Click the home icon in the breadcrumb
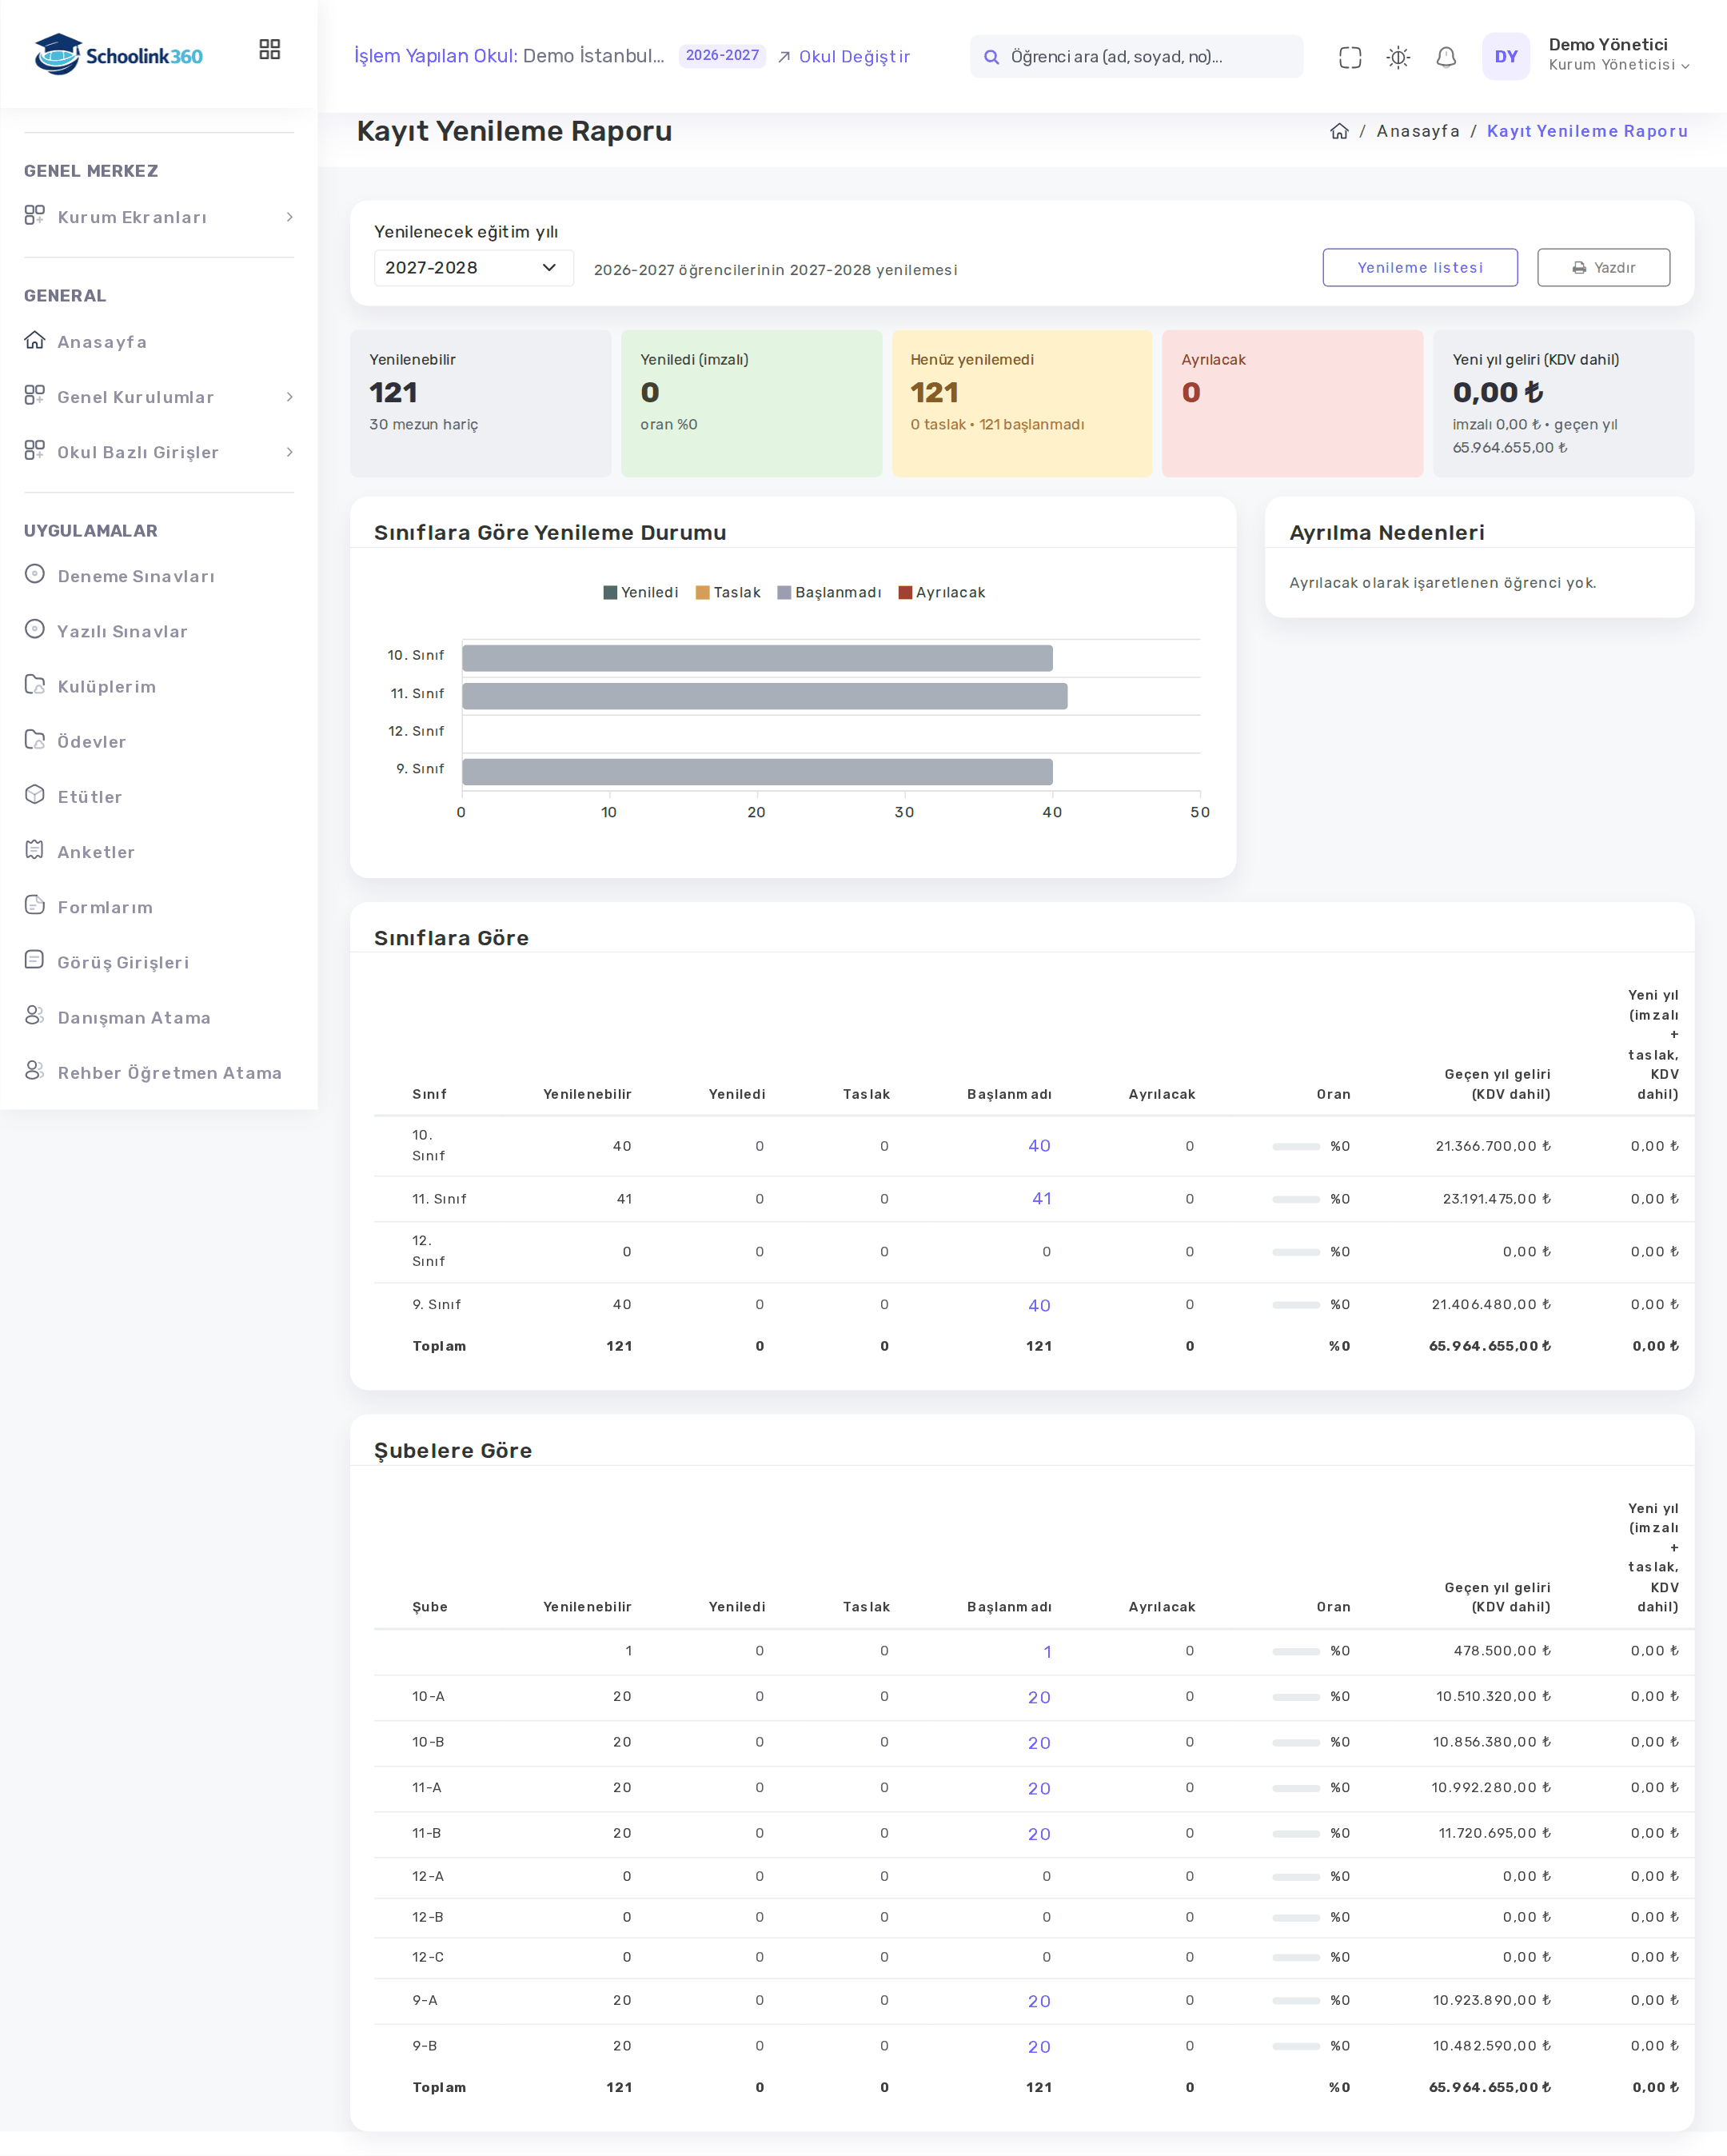Screen dimensions: 1727x2156 (x=1339, y=131)
